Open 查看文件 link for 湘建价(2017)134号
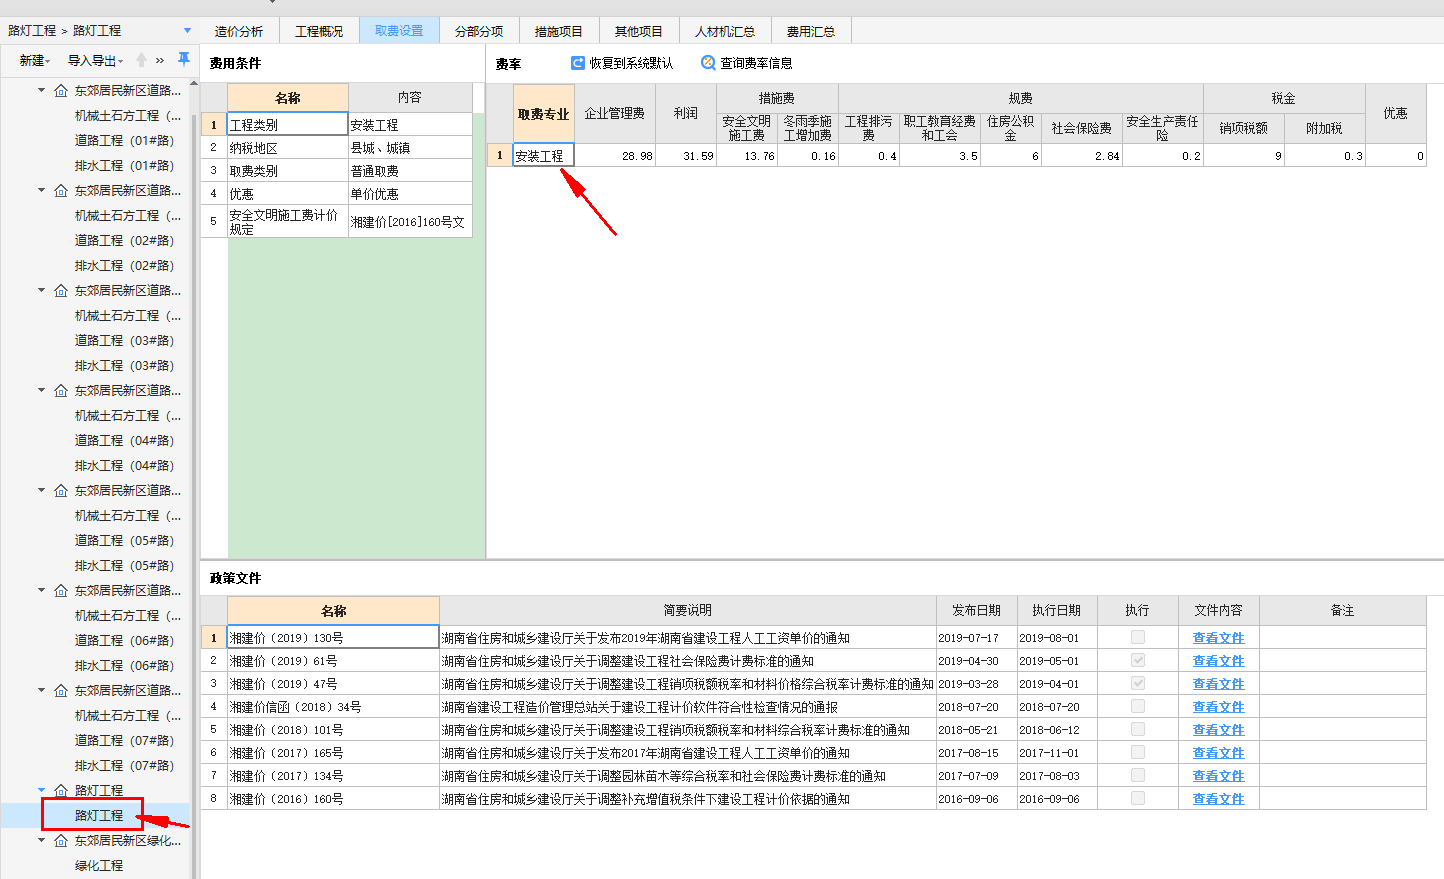The height and width of the screenshot is (879, 1444). (1218, 776)
